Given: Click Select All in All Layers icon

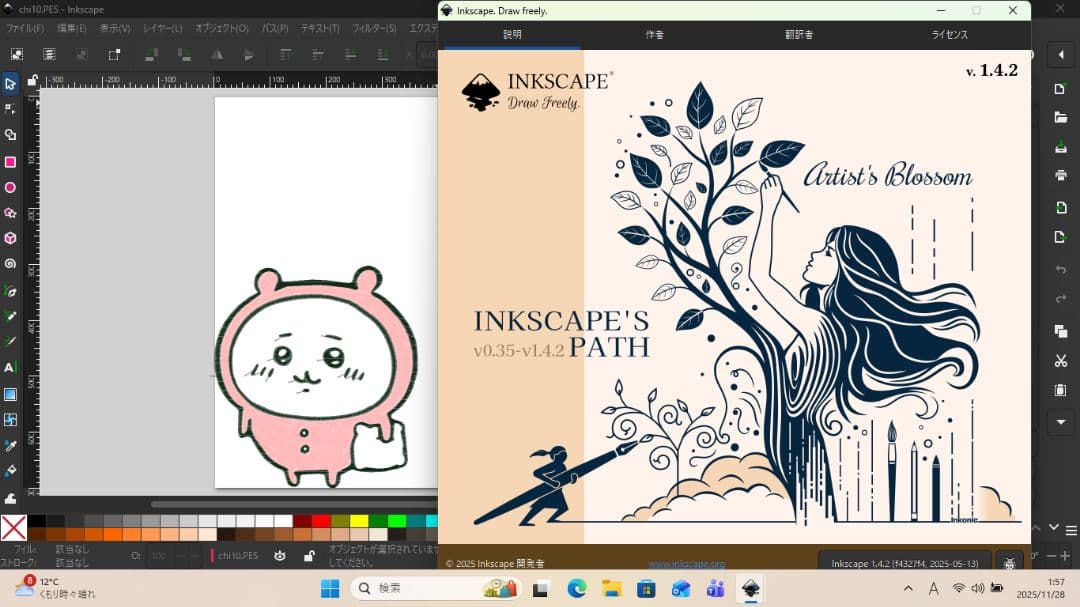Looking at the screenshot, I should (49, 54).
